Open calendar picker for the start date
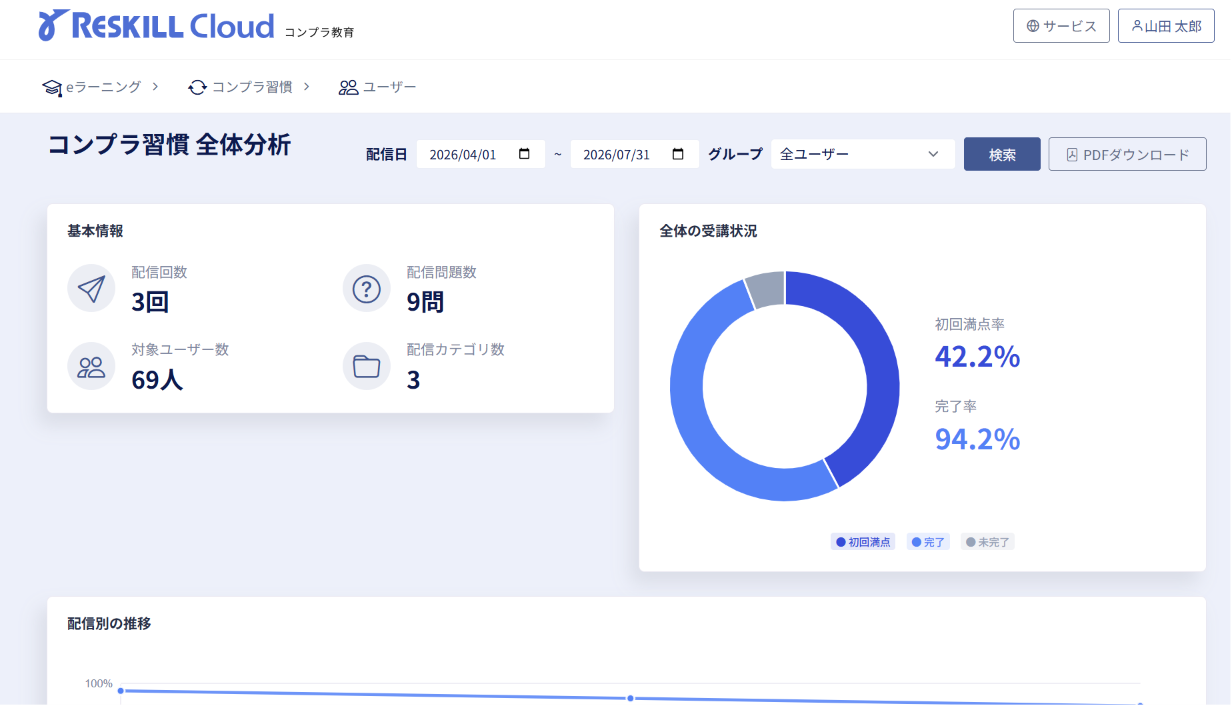The height and width of the screenshot is (705, 1231). pyautogui.click(x=525, y=154)
